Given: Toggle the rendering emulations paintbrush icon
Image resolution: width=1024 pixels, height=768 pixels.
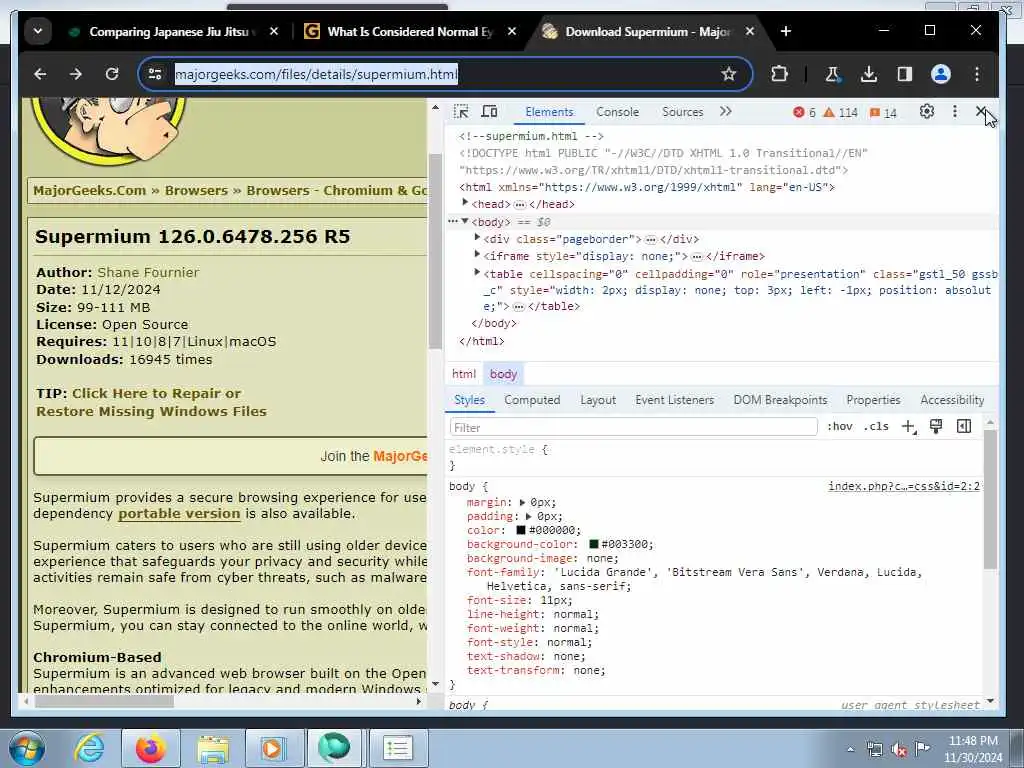Looking at the screenshot, I should coord(936,426).
